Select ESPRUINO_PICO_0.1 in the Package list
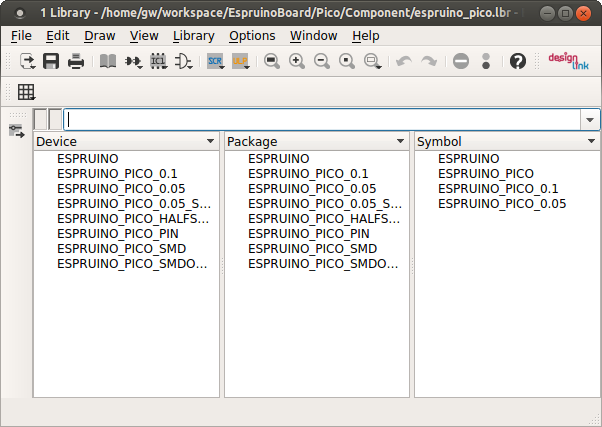 point(308,174)
